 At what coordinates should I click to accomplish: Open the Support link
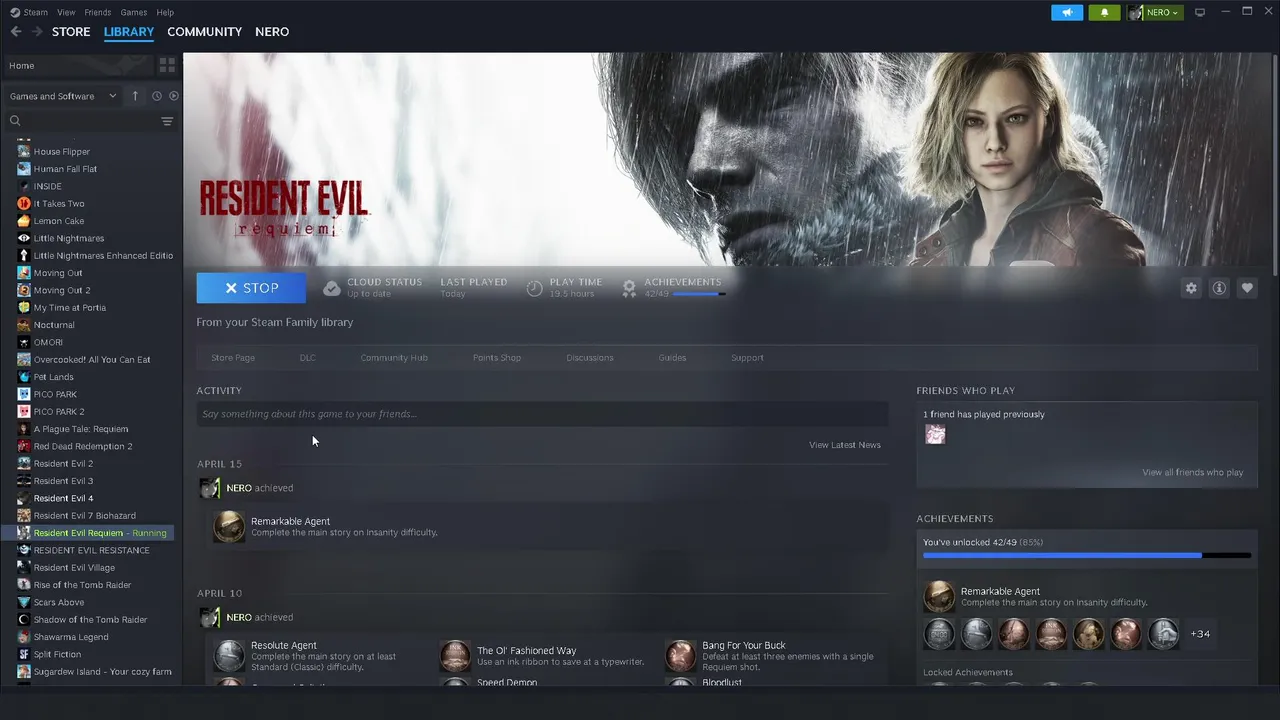pyautogui.click(x=747, y=358)
